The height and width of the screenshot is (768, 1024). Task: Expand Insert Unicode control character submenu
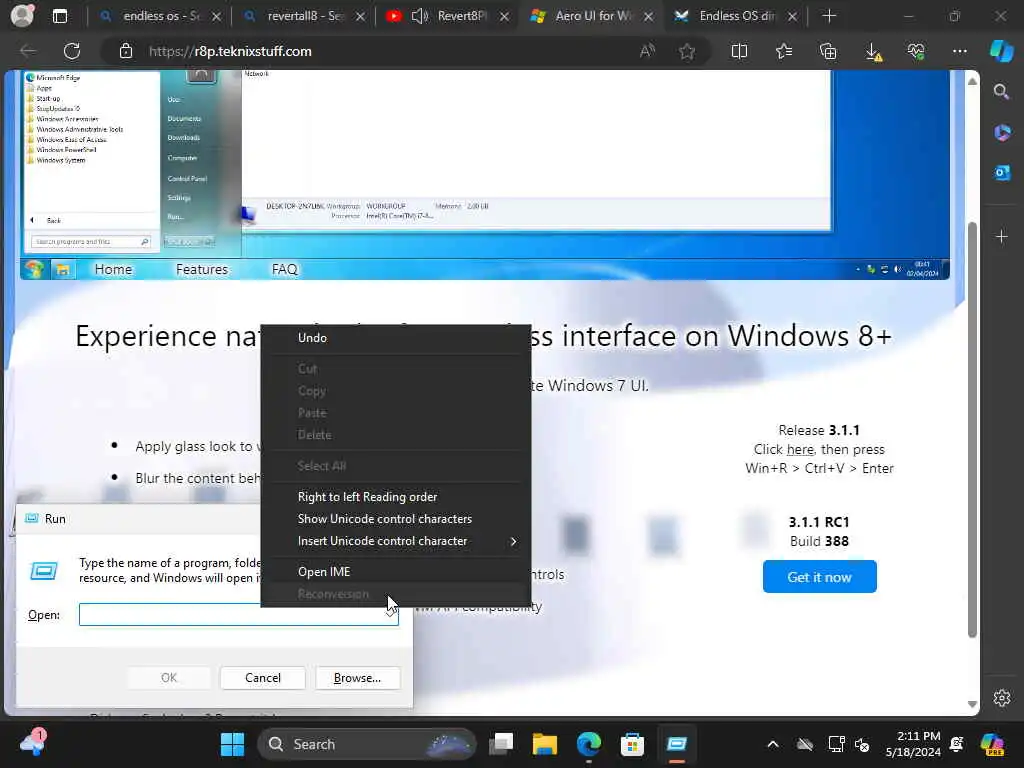pos(396,541)
